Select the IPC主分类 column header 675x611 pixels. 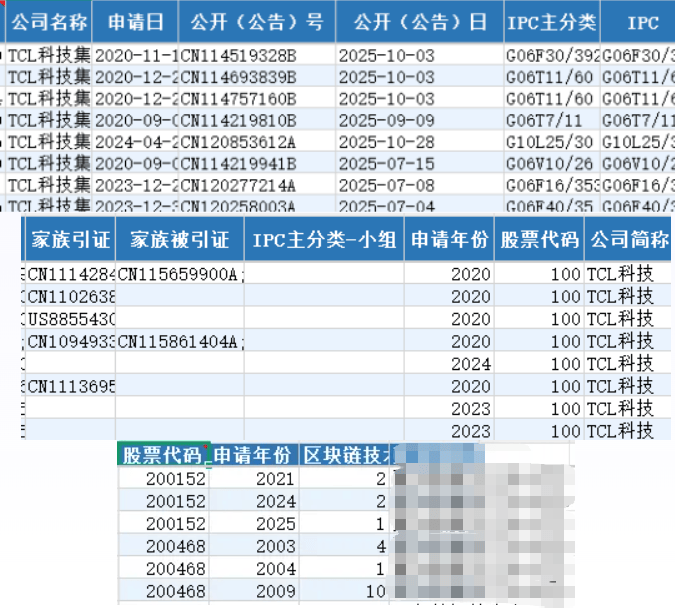552,22
